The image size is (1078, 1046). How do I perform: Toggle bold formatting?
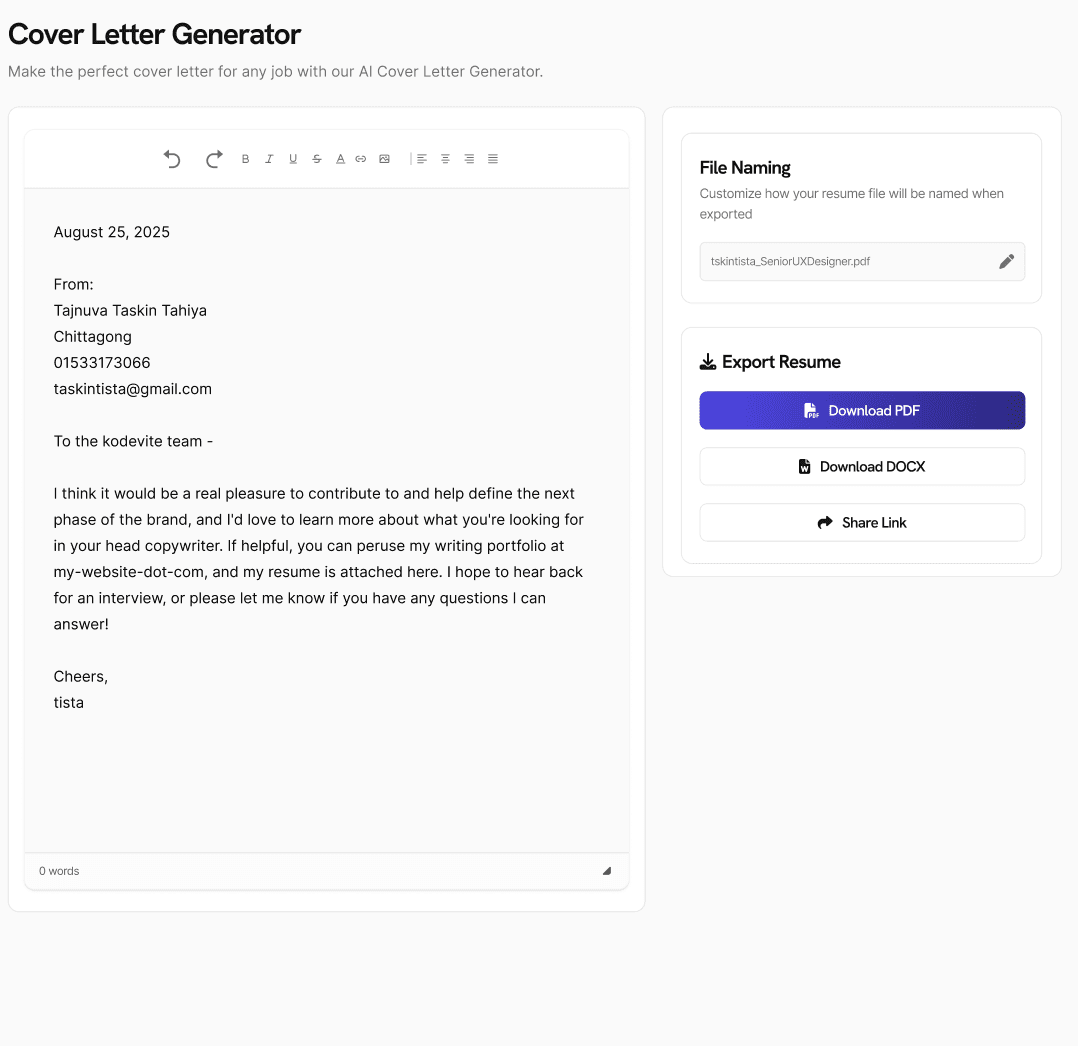245,159
